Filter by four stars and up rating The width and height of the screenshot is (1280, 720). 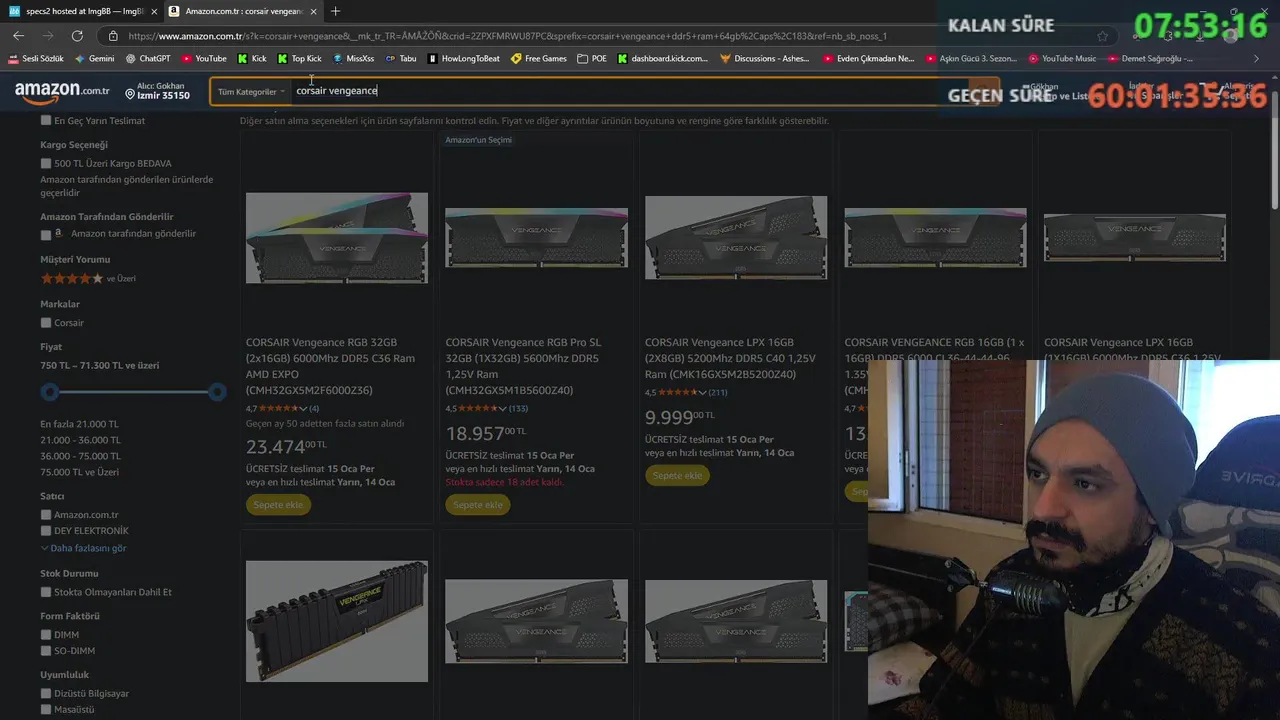coord(87,278)
